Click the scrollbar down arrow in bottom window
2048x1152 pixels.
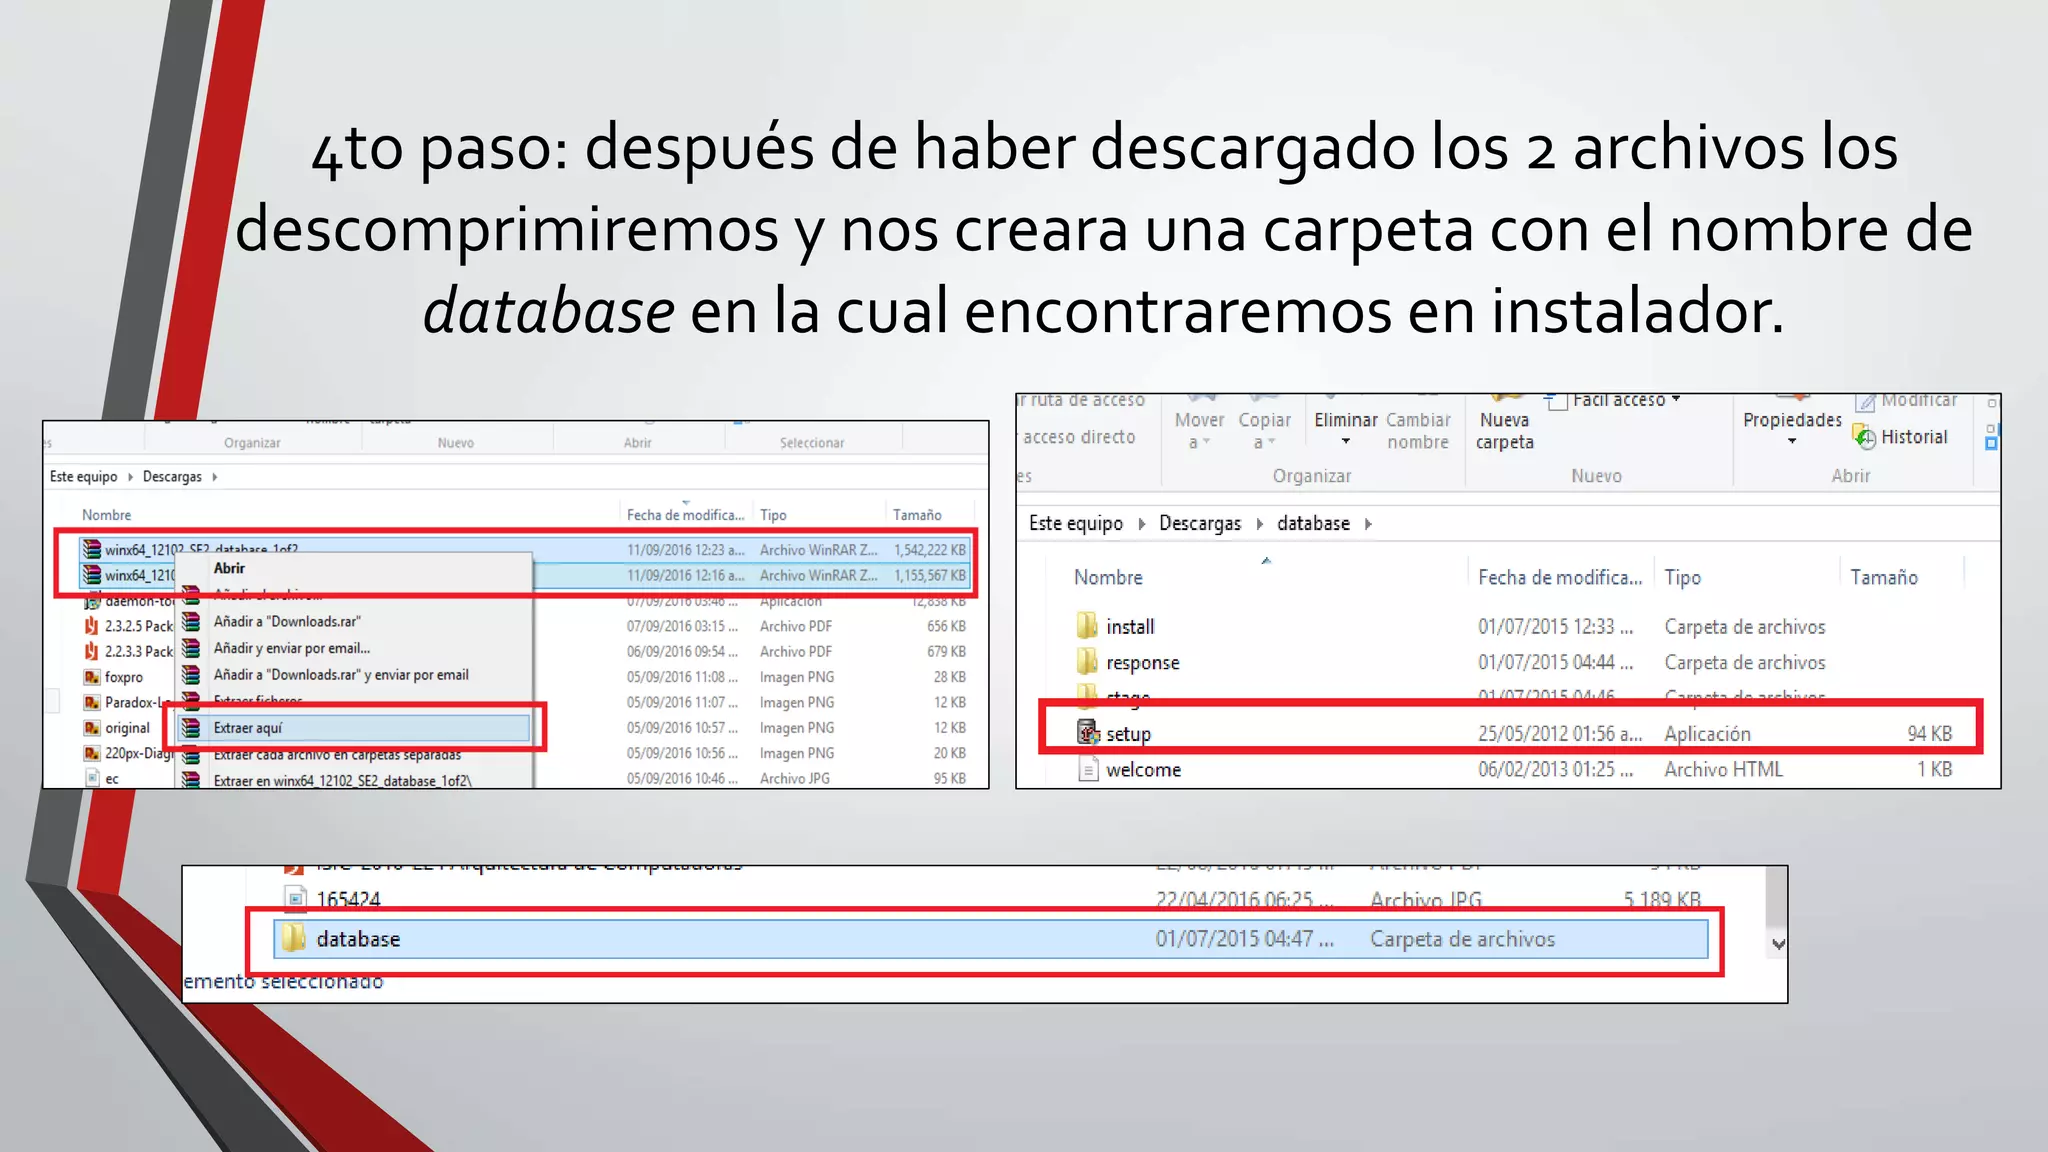point(1778,943)
